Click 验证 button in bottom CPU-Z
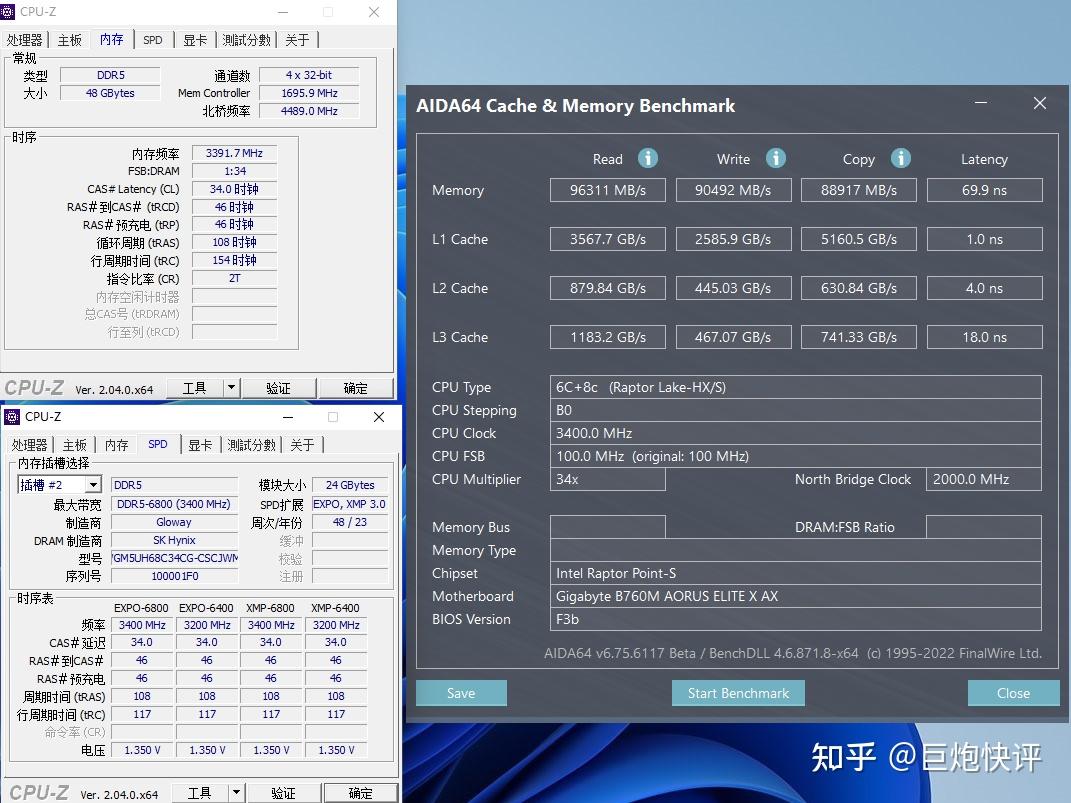Image resolution: width=1071 pixels, height=803 pixels. [283, 793]
